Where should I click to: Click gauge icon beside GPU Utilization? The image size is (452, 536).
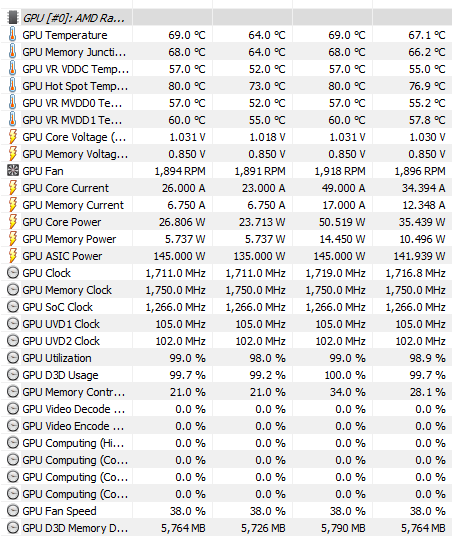13,358
